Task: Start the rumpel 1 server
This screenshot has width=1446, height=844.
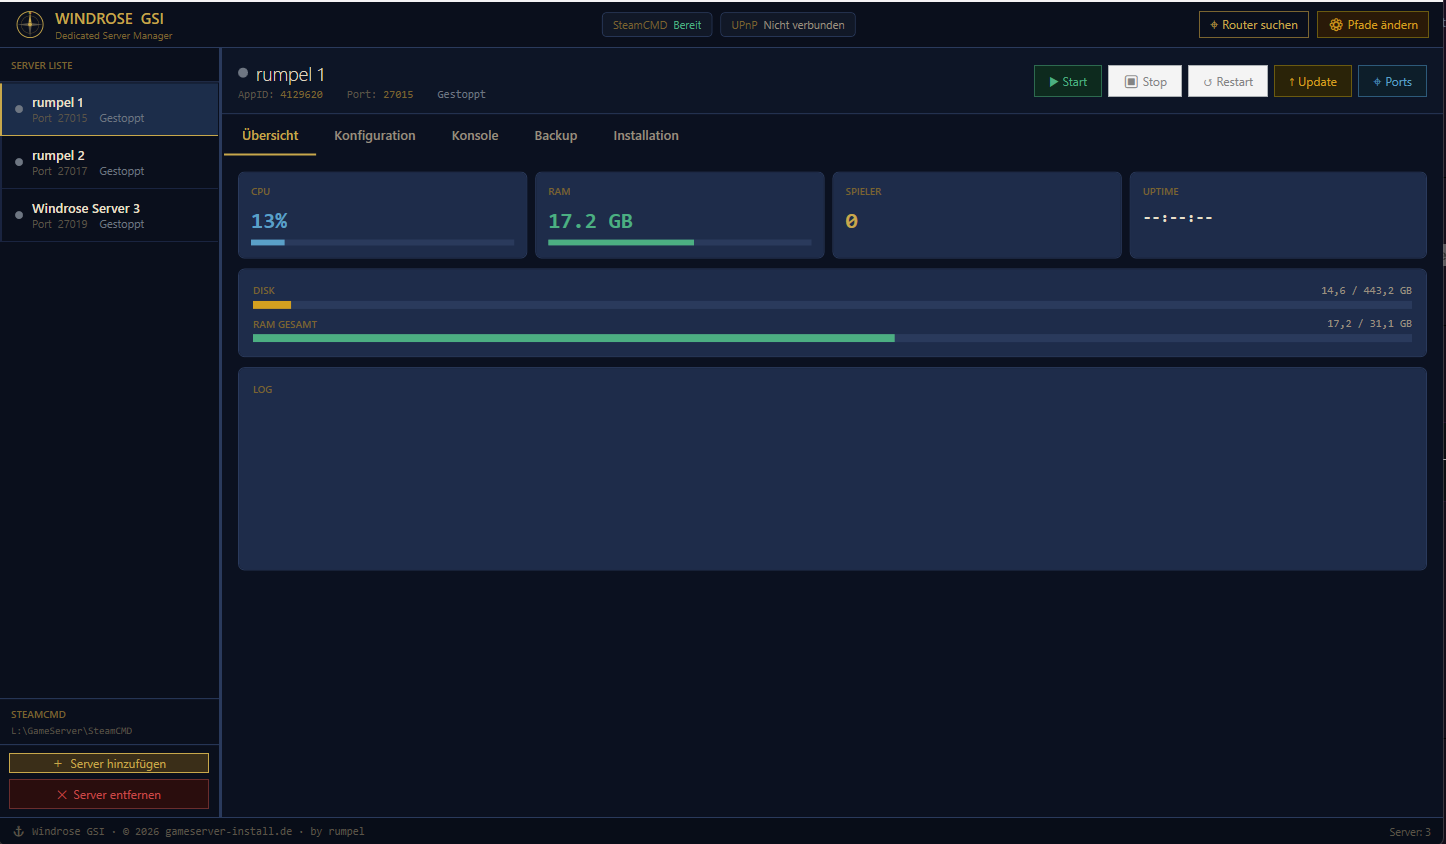Action: [1068, 82]
